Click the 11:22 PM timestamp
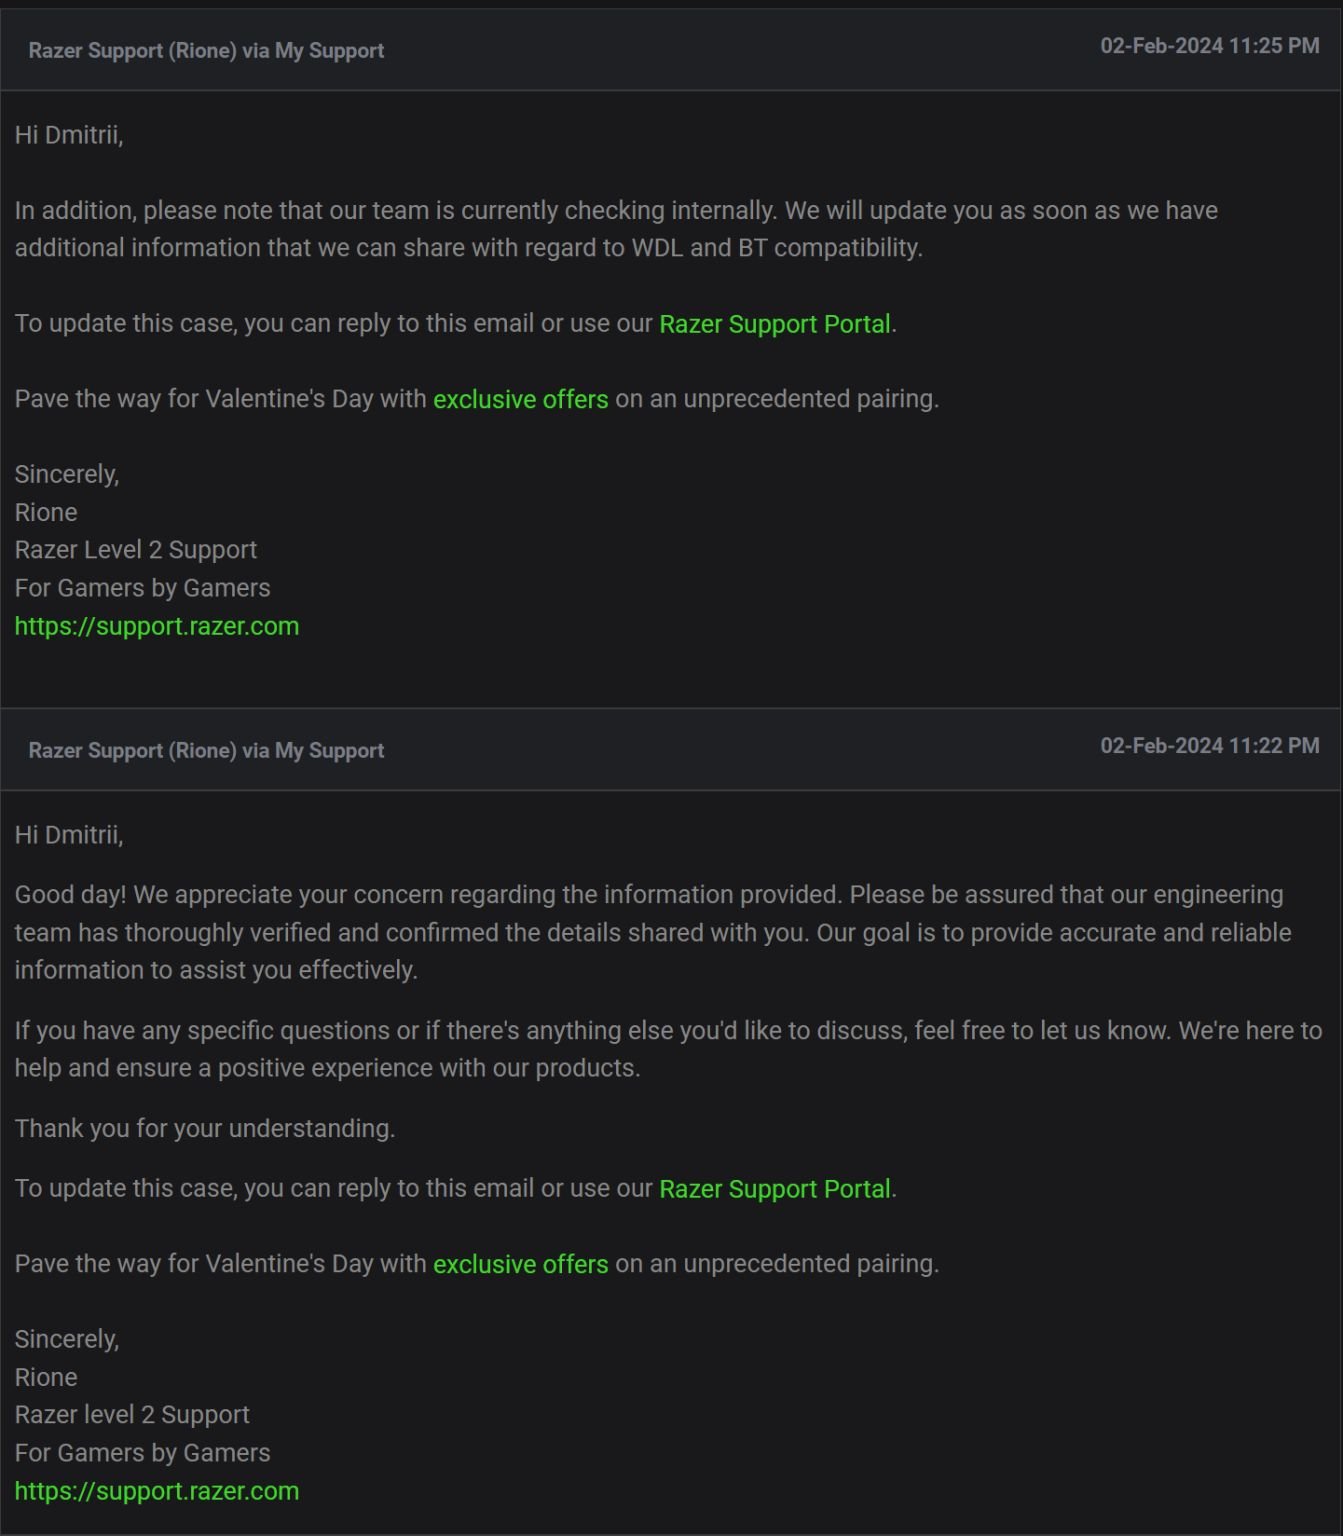This screenshot has height=1536, width=1343. pos(1210,745)
